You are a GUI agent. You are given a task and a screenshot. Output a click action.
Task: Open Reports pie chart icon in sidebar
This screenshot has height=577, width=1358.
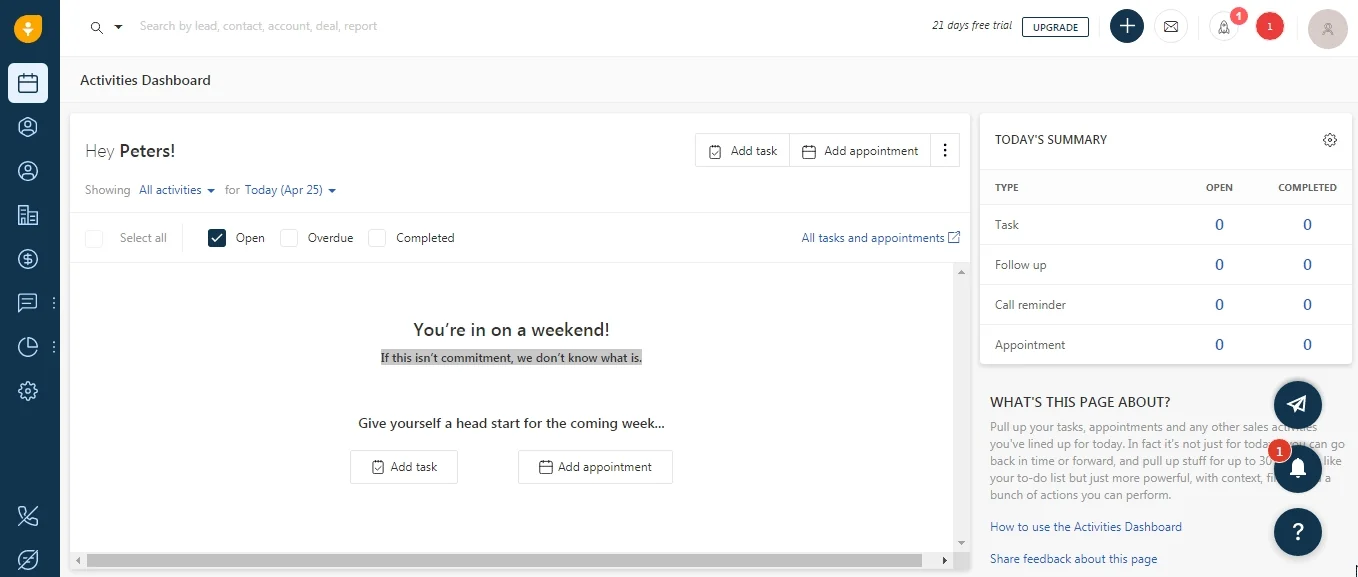[28, 347]
